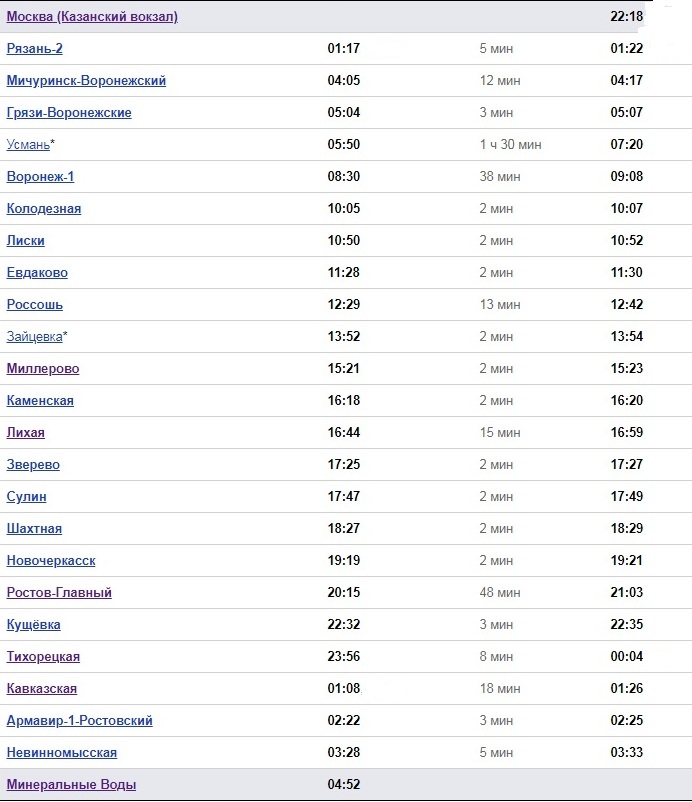
Task: Open the Воронеж-1 station link
Action: (40, 177)
